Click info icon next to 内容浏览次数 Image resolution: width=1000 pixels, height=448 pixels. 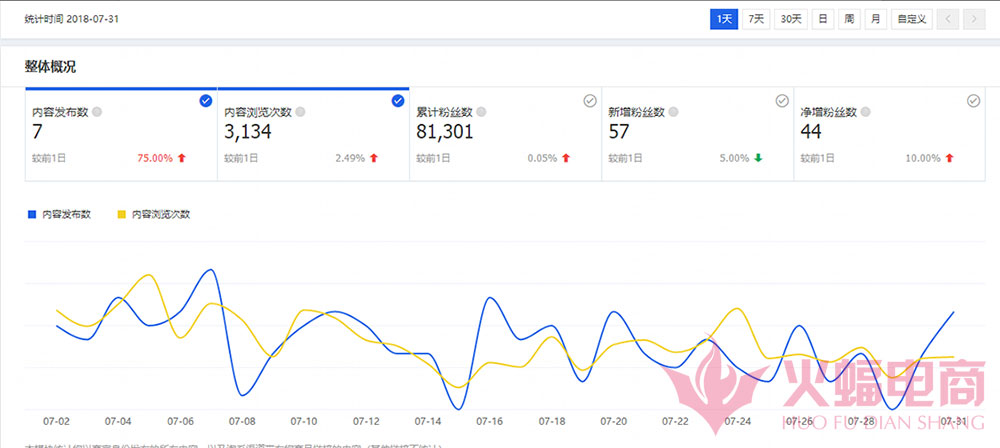pos(301,113)
